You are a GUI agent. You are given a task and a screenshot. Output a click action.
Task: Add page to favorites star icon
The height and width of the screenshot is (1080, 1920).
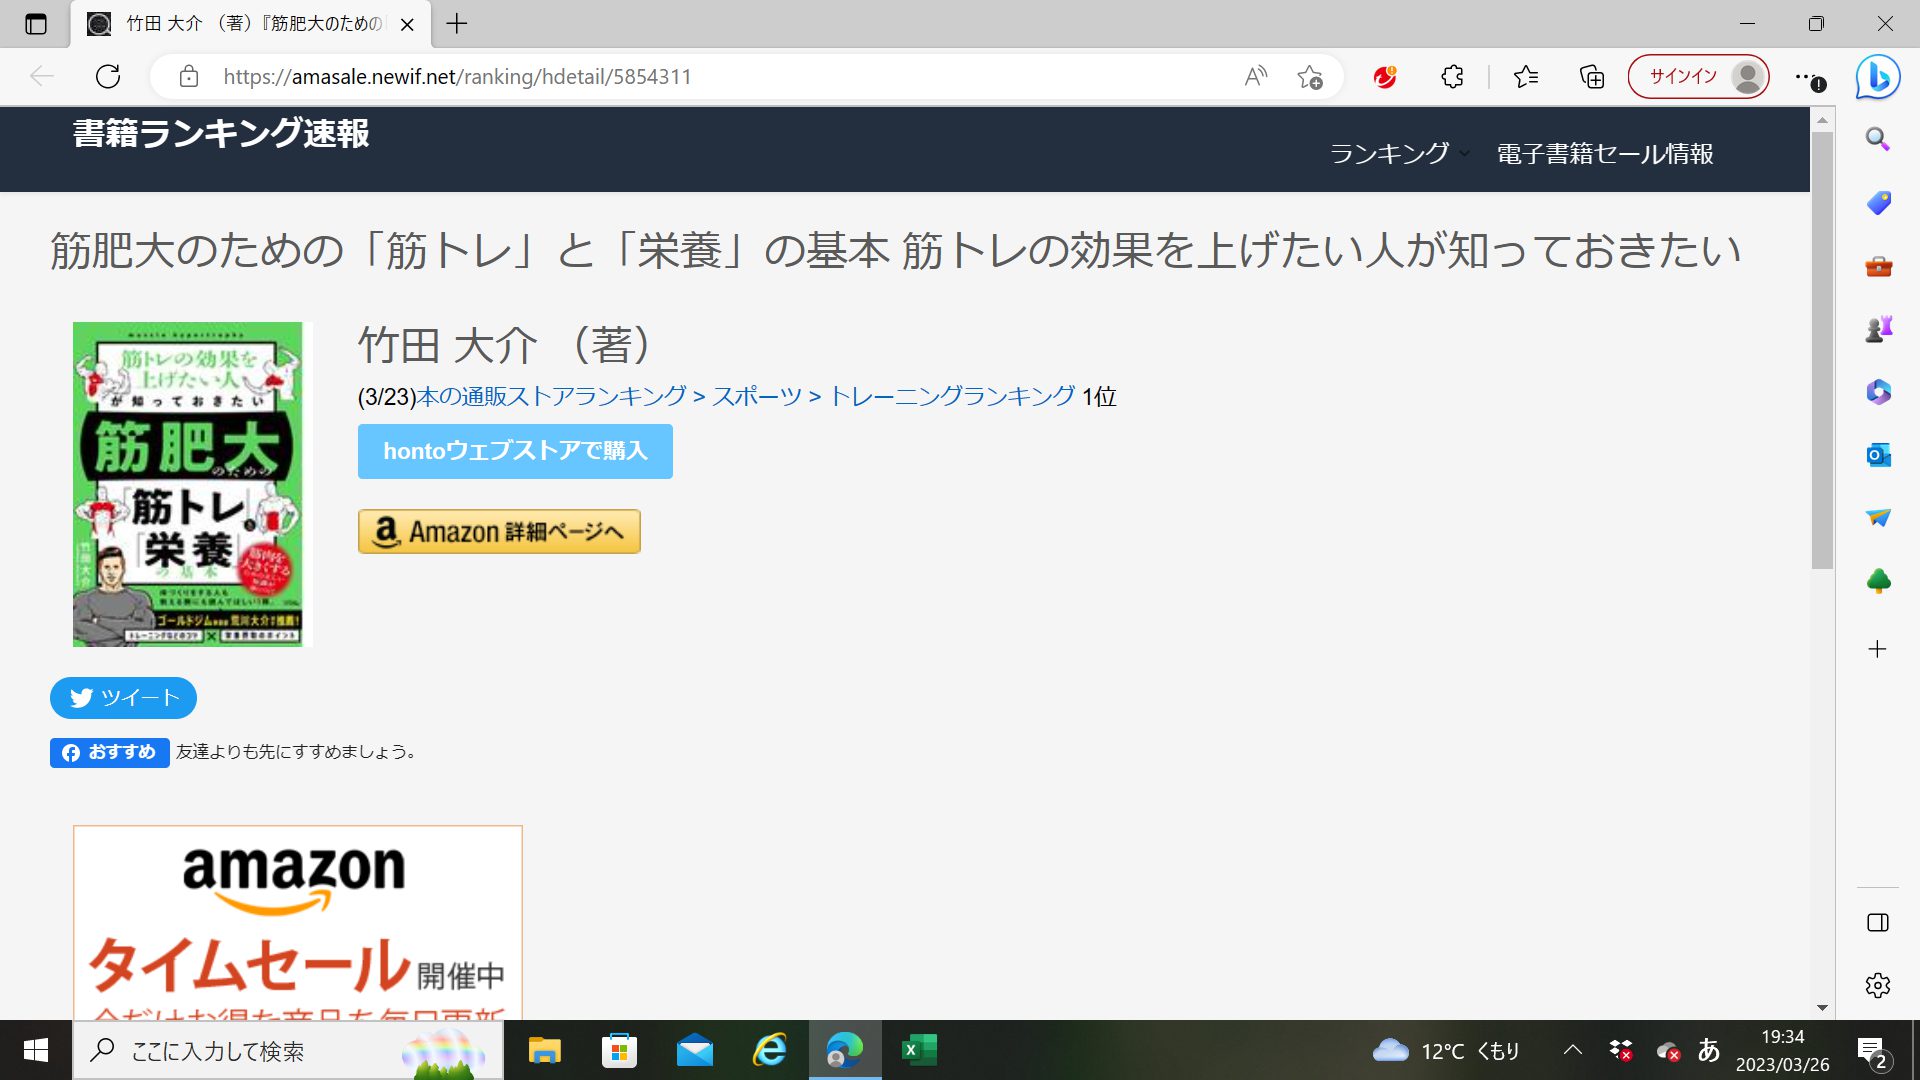click(x=1309, y=76)
